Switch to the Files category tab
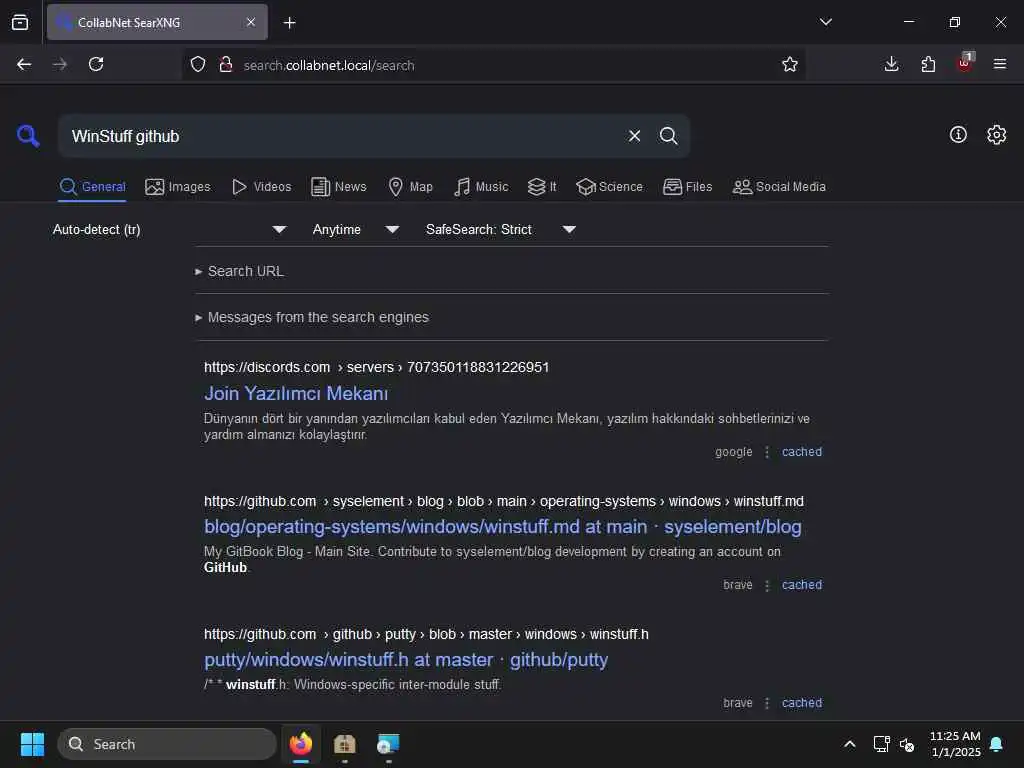This screenshot has width=1024, height=768. 687,187
